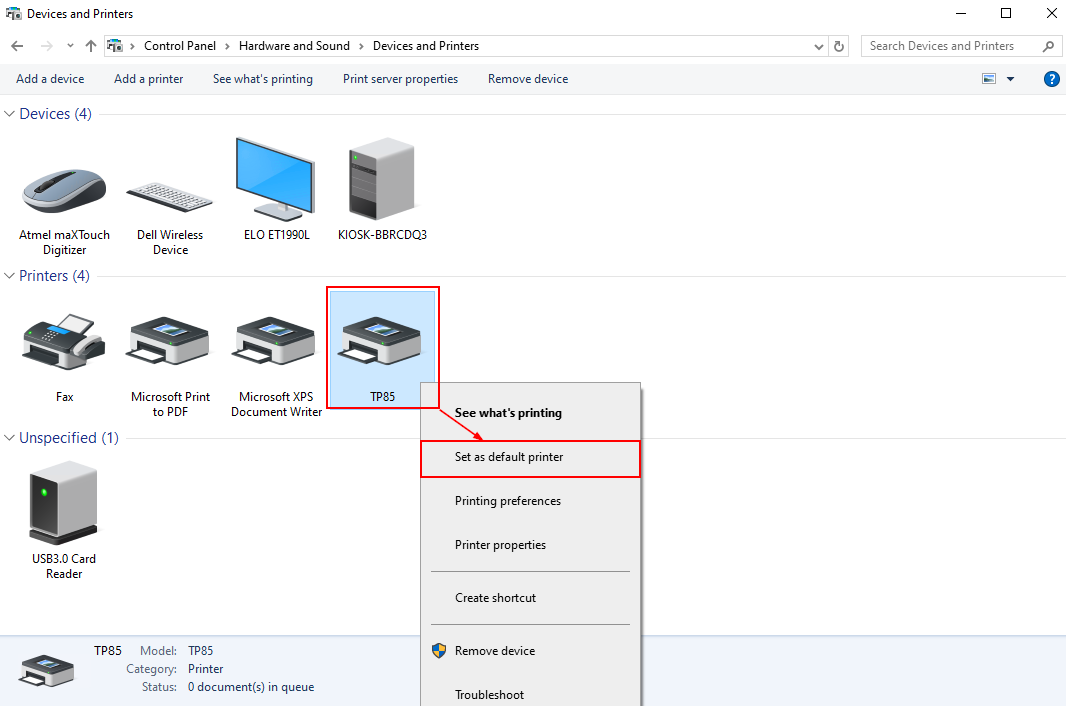Select the ELO ET1990L monitor icon

275,180
